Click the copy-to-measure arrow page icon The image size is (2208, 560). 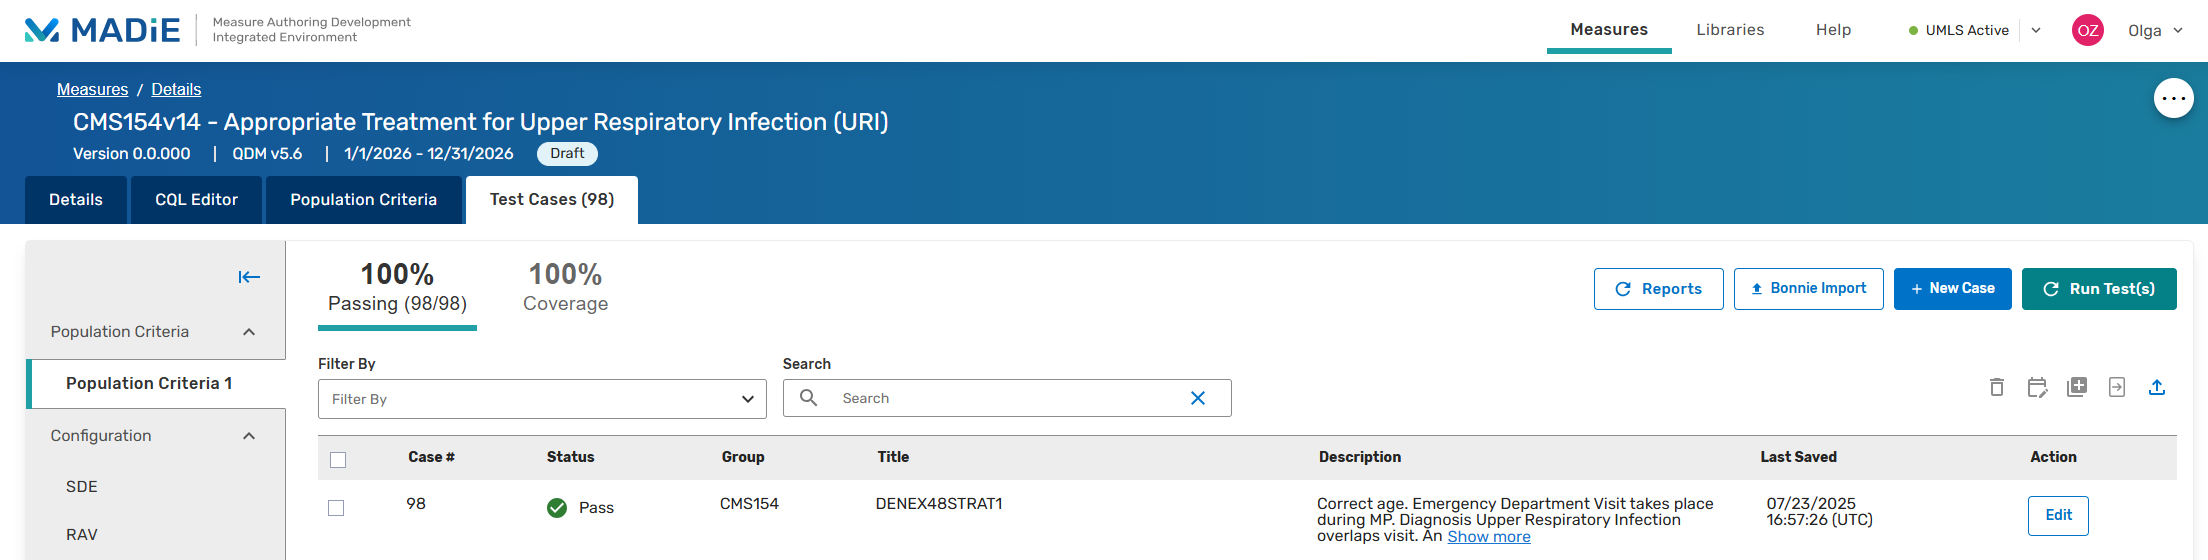pyautogui.click(x=2117, y=387)
